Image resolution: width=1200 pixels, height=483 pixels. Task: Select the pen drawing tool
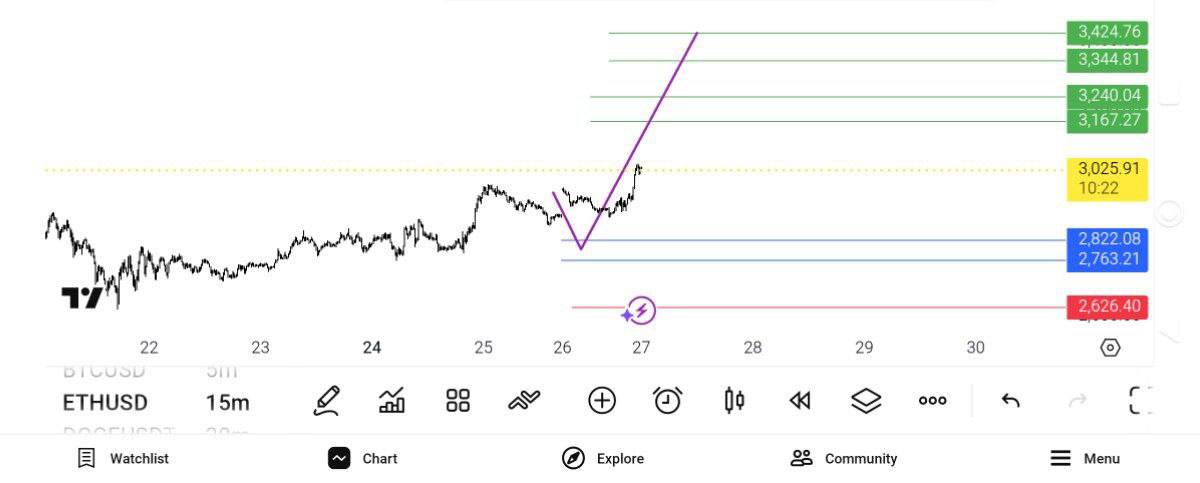tap(327, 401)
